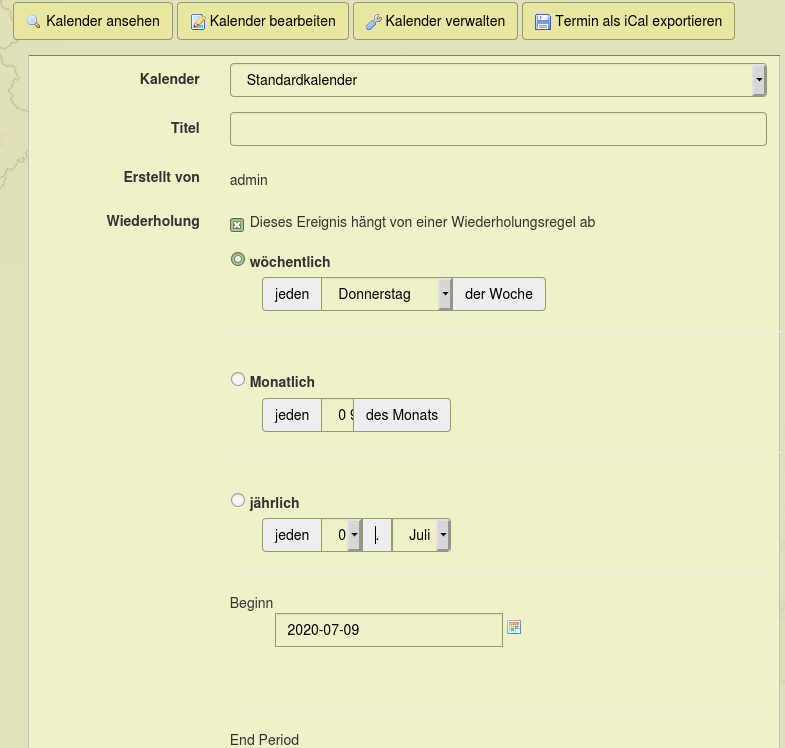Click the Titel field label
This screenshot has width=785, height=748.
pos(185,128)
